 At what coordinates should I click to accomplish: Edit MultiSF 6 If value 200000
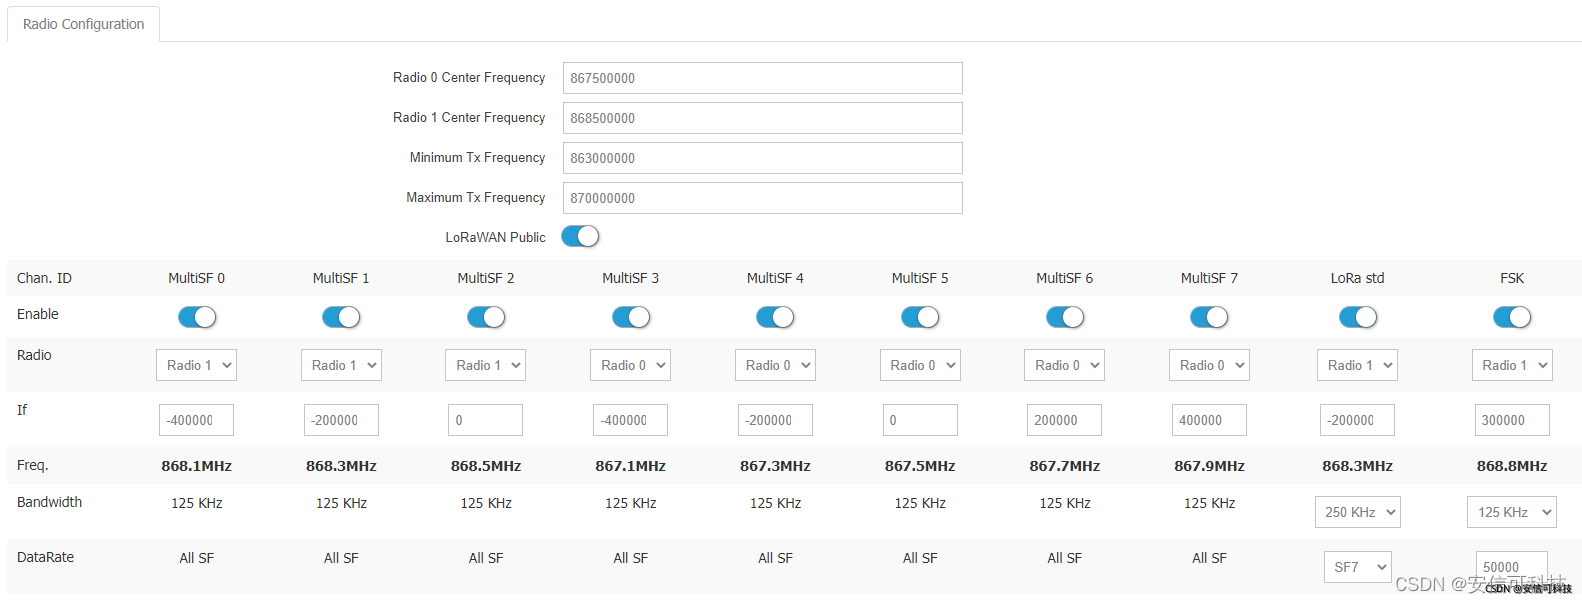tap(1065, 420)
